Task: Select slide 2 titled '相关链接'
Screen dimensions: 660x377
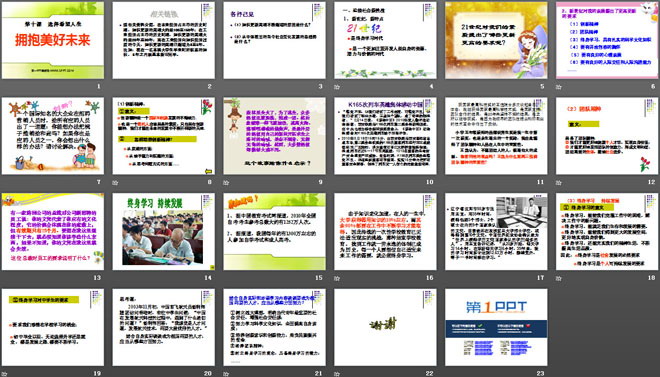Action: coord(164,40)
